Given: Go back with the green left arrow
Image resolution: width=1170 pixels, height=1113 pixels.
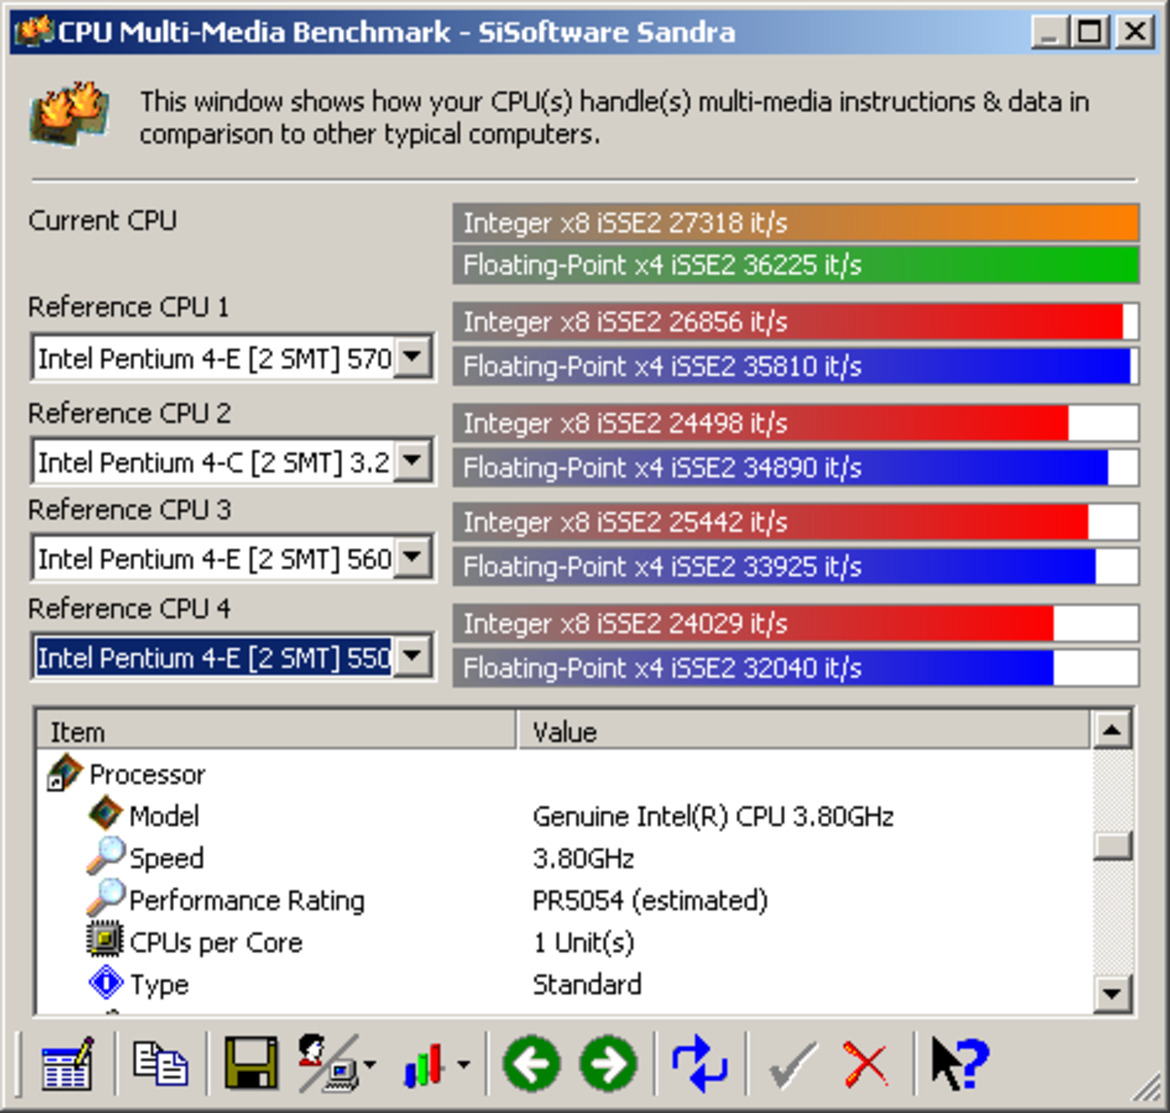Looking at the screenshot, I should click(x=531, y=1064).
